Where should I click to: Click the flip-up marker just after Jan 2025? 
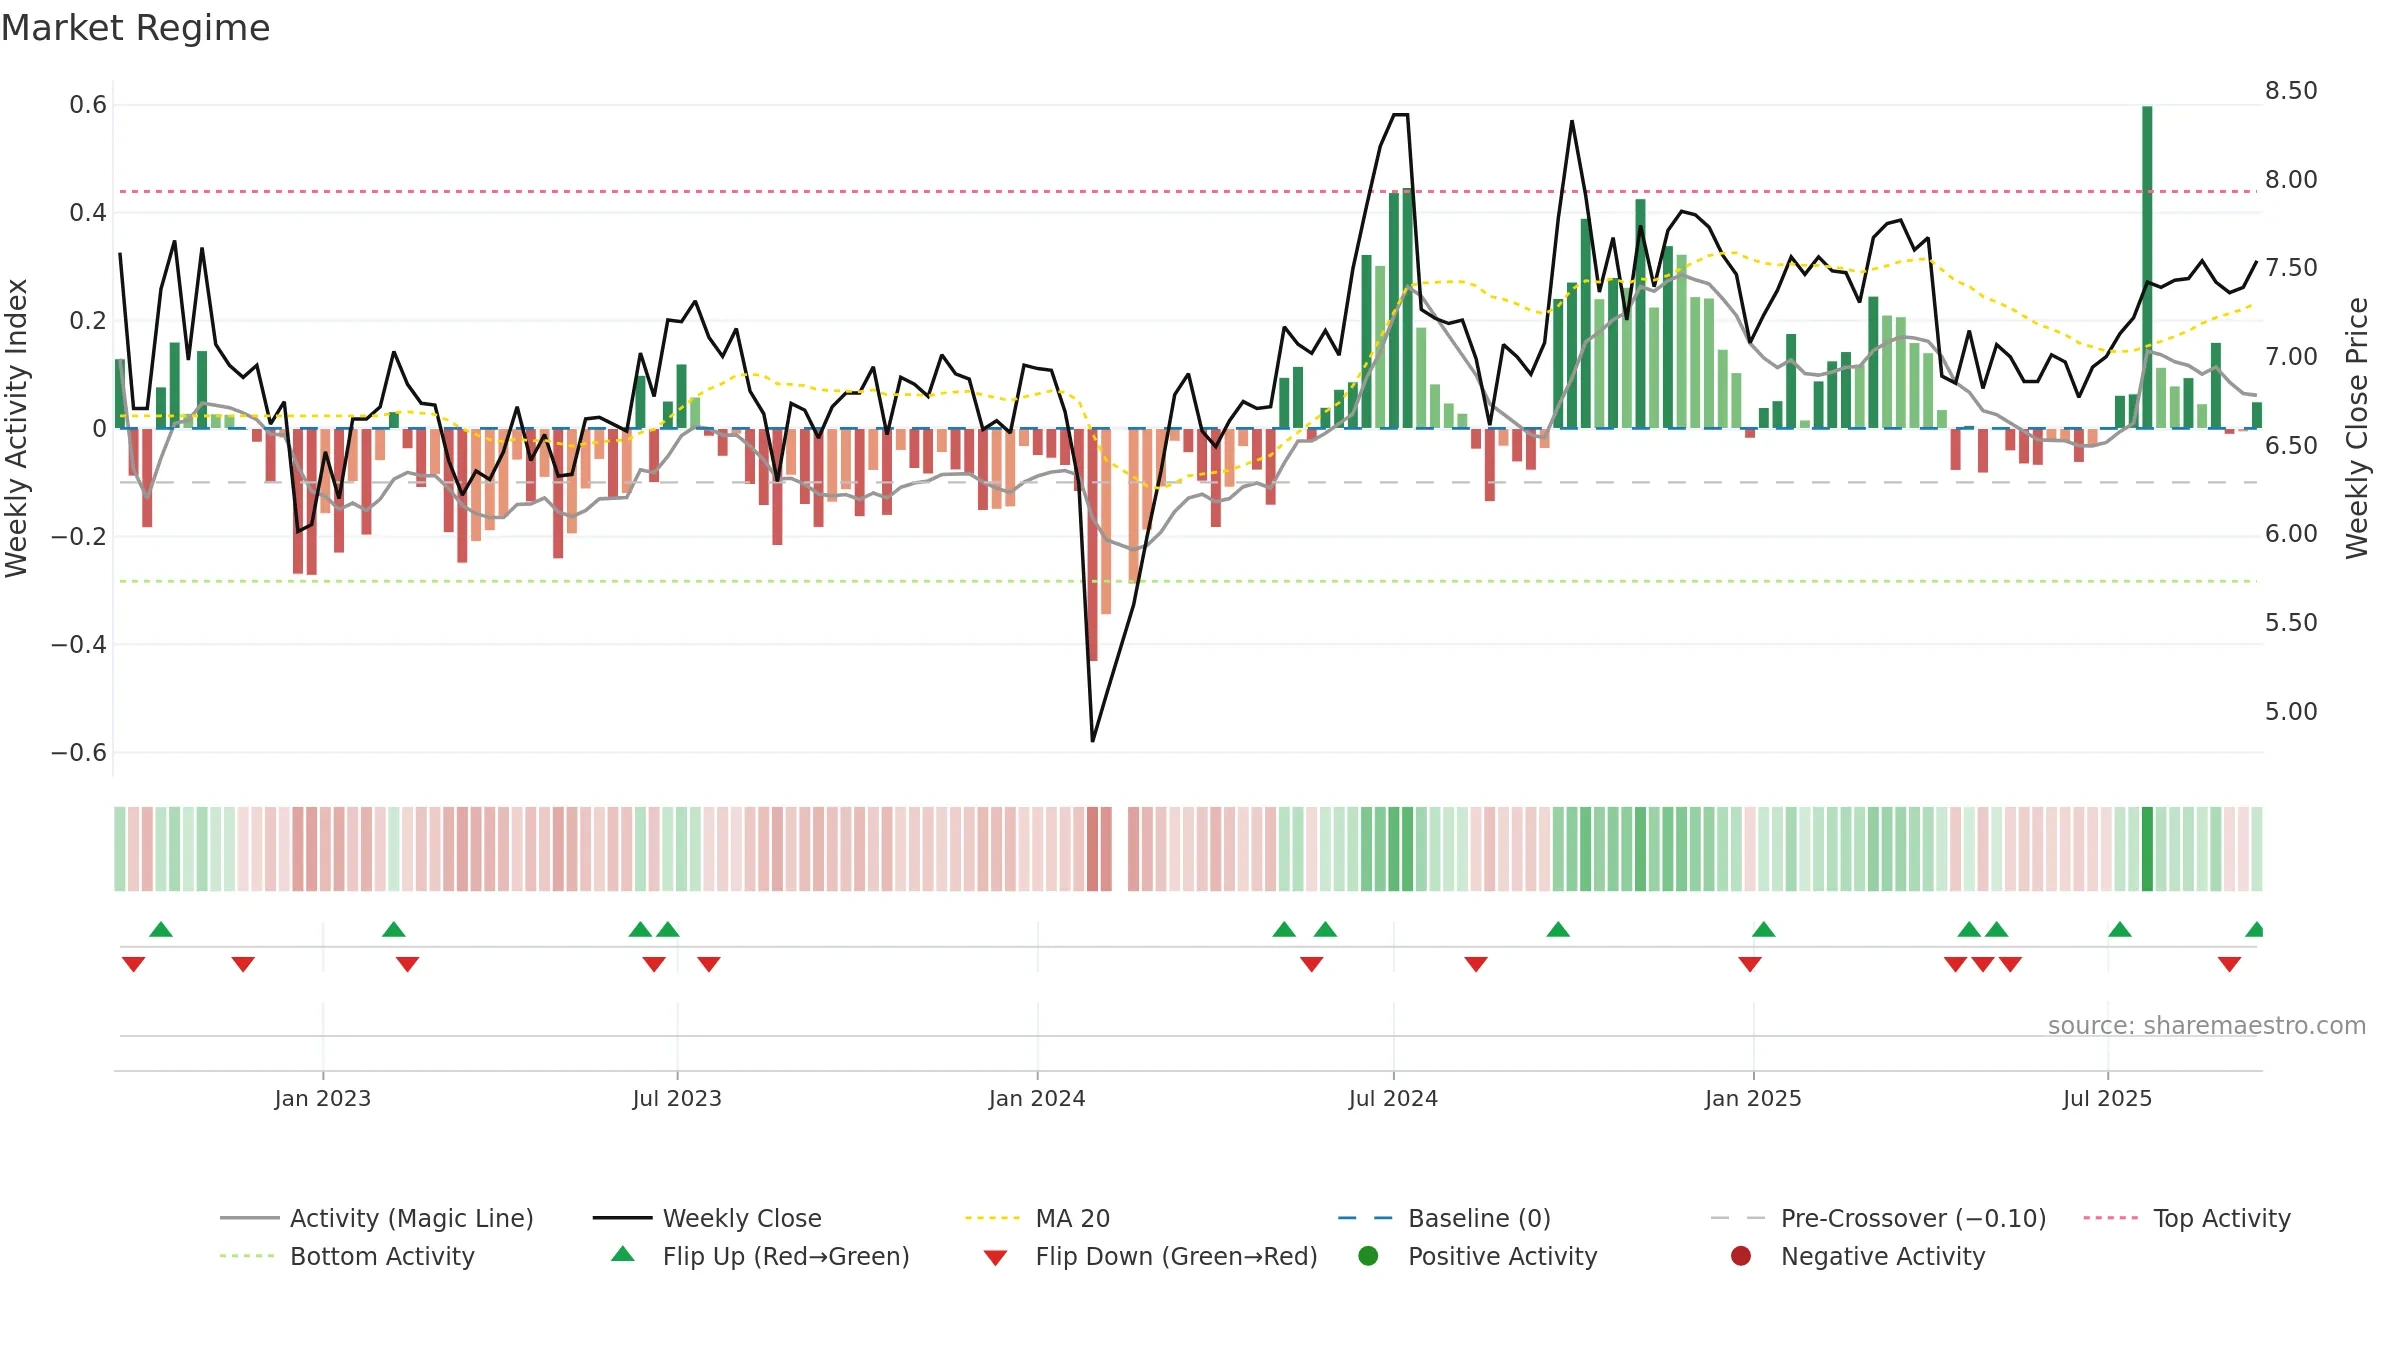coord(1764,930)
